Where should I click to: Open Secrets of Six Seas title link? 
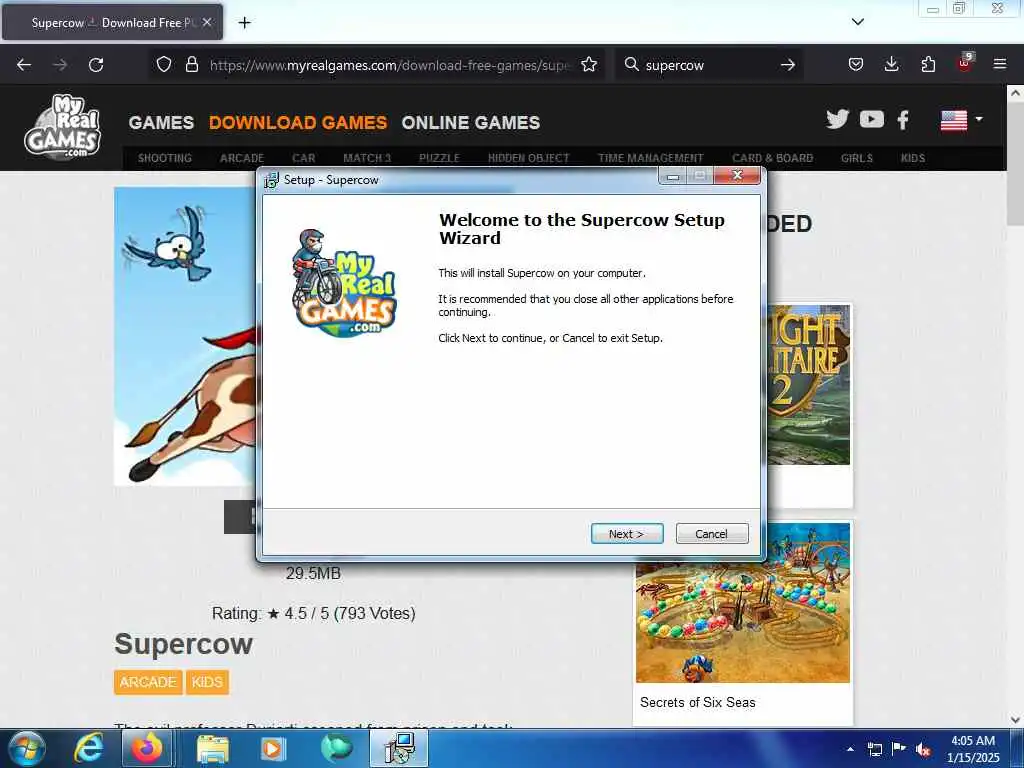click(697, 703)
